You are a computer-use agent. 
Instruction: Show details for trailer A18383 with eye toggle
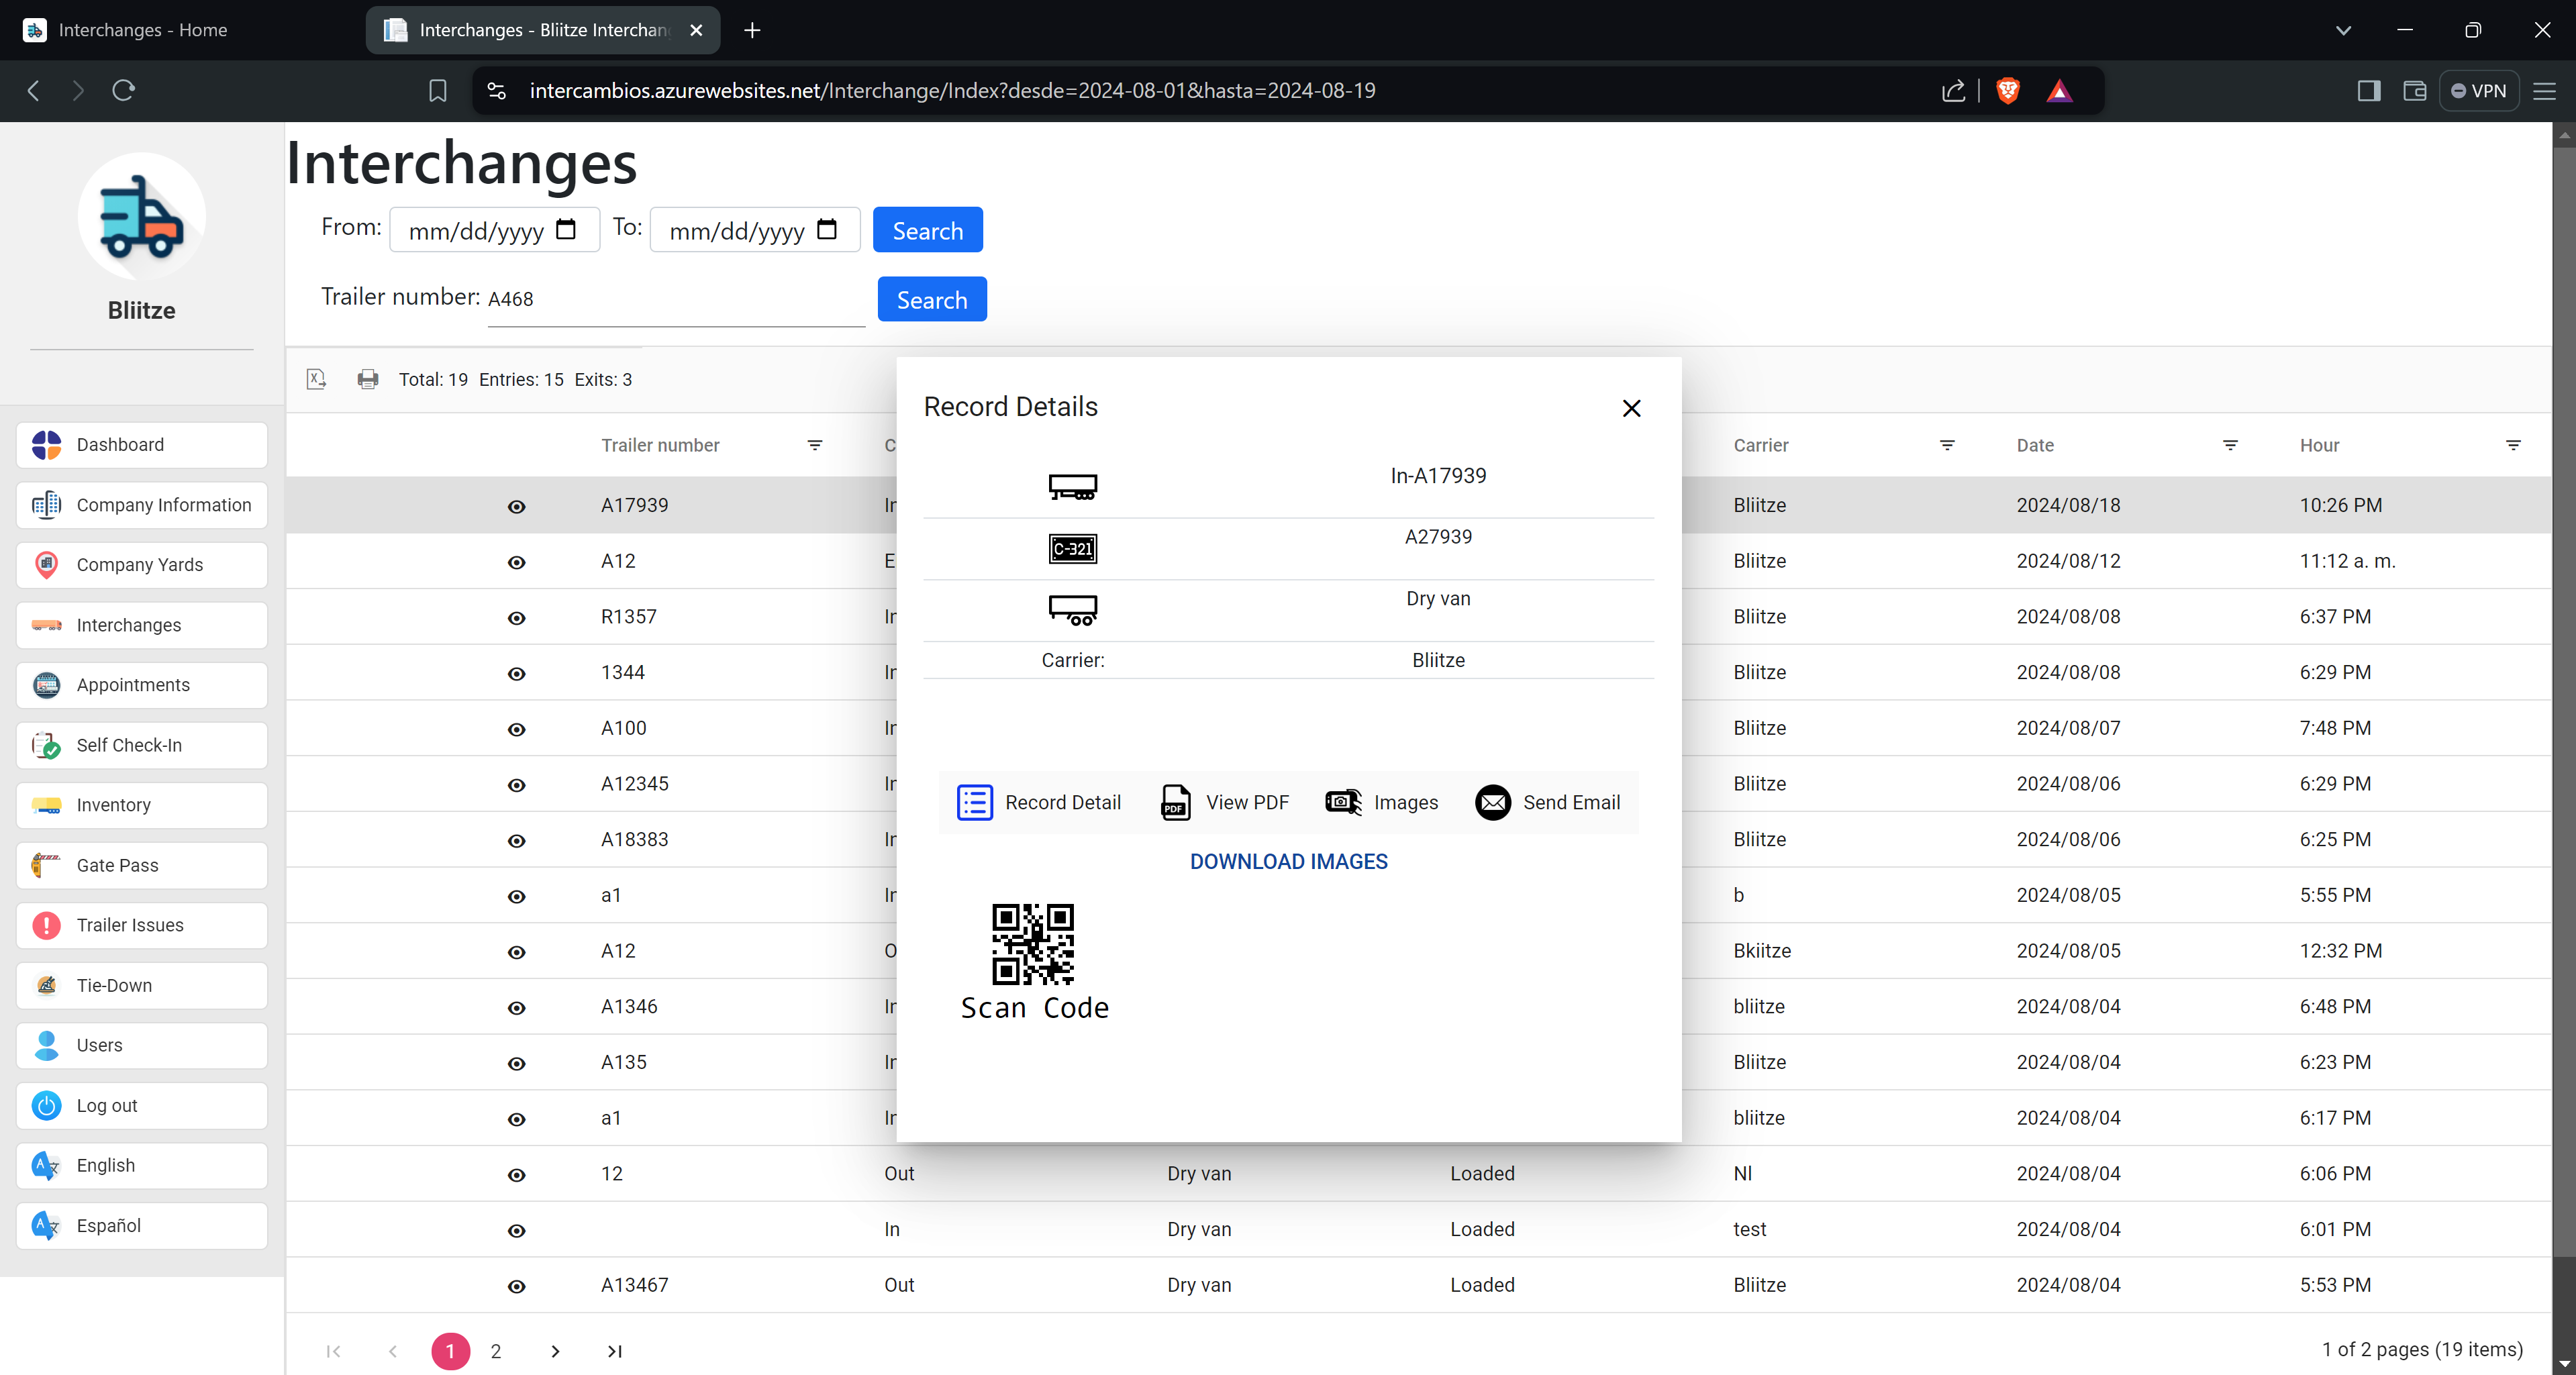click(516, 841)
